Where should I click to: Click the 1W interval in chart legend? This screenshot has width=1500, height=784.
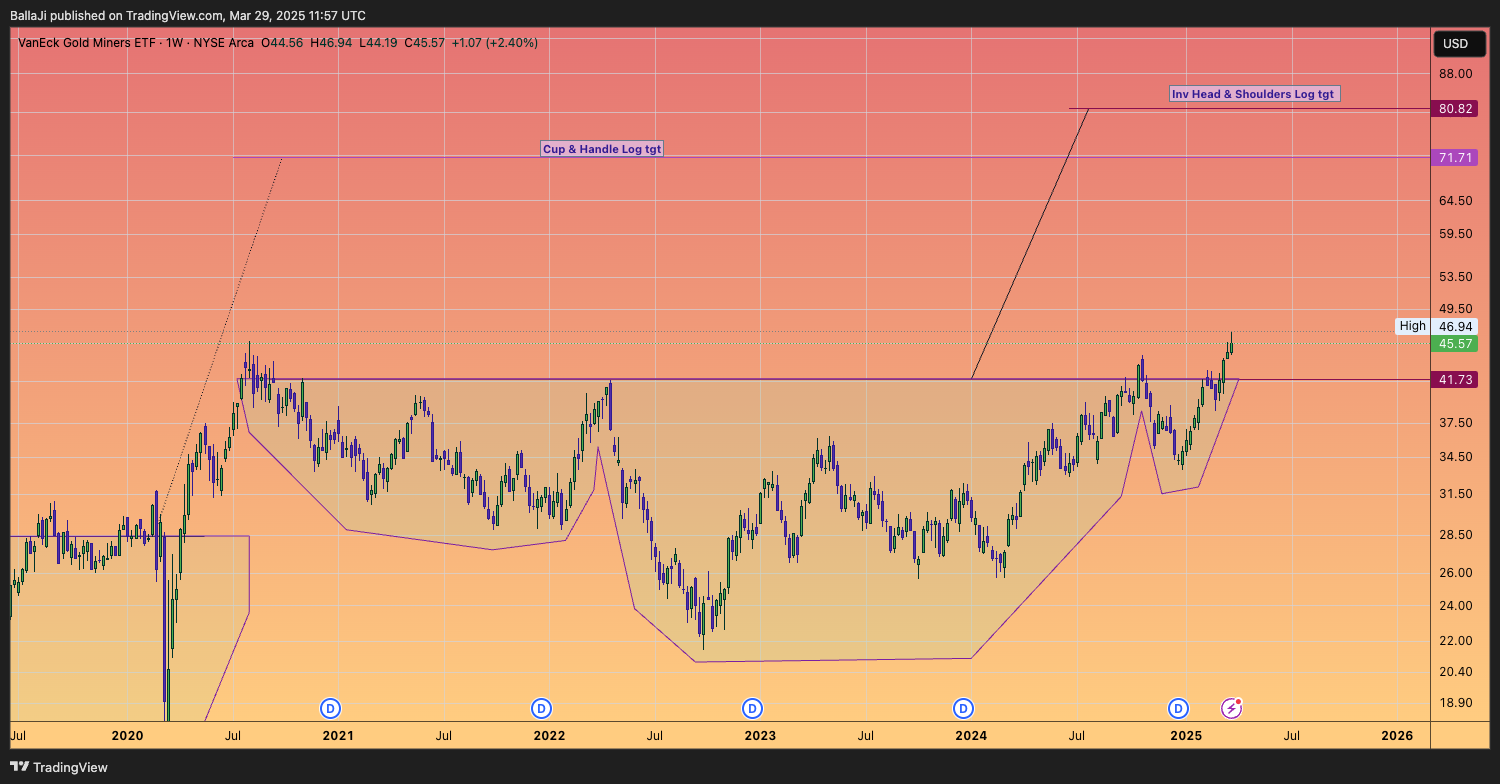pyautogui.click(x=176, y=43)
